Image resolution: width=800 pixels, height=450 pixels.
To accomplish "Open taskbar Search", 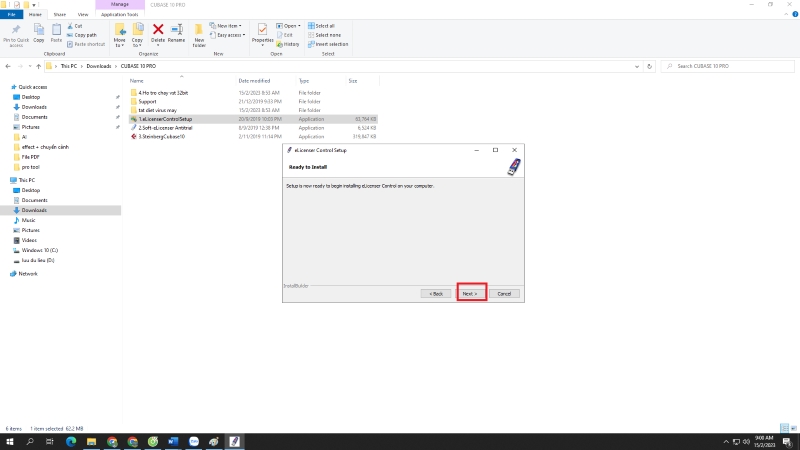I will 30,441.
